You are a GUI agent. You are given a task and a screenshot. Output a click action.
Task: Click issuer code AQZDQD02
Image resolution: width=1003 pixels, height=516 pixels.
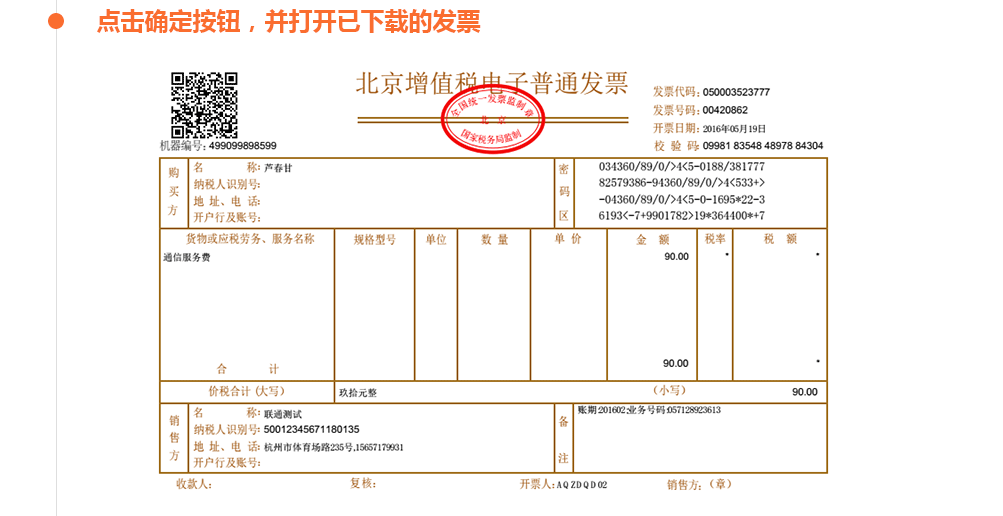[581, 485]
